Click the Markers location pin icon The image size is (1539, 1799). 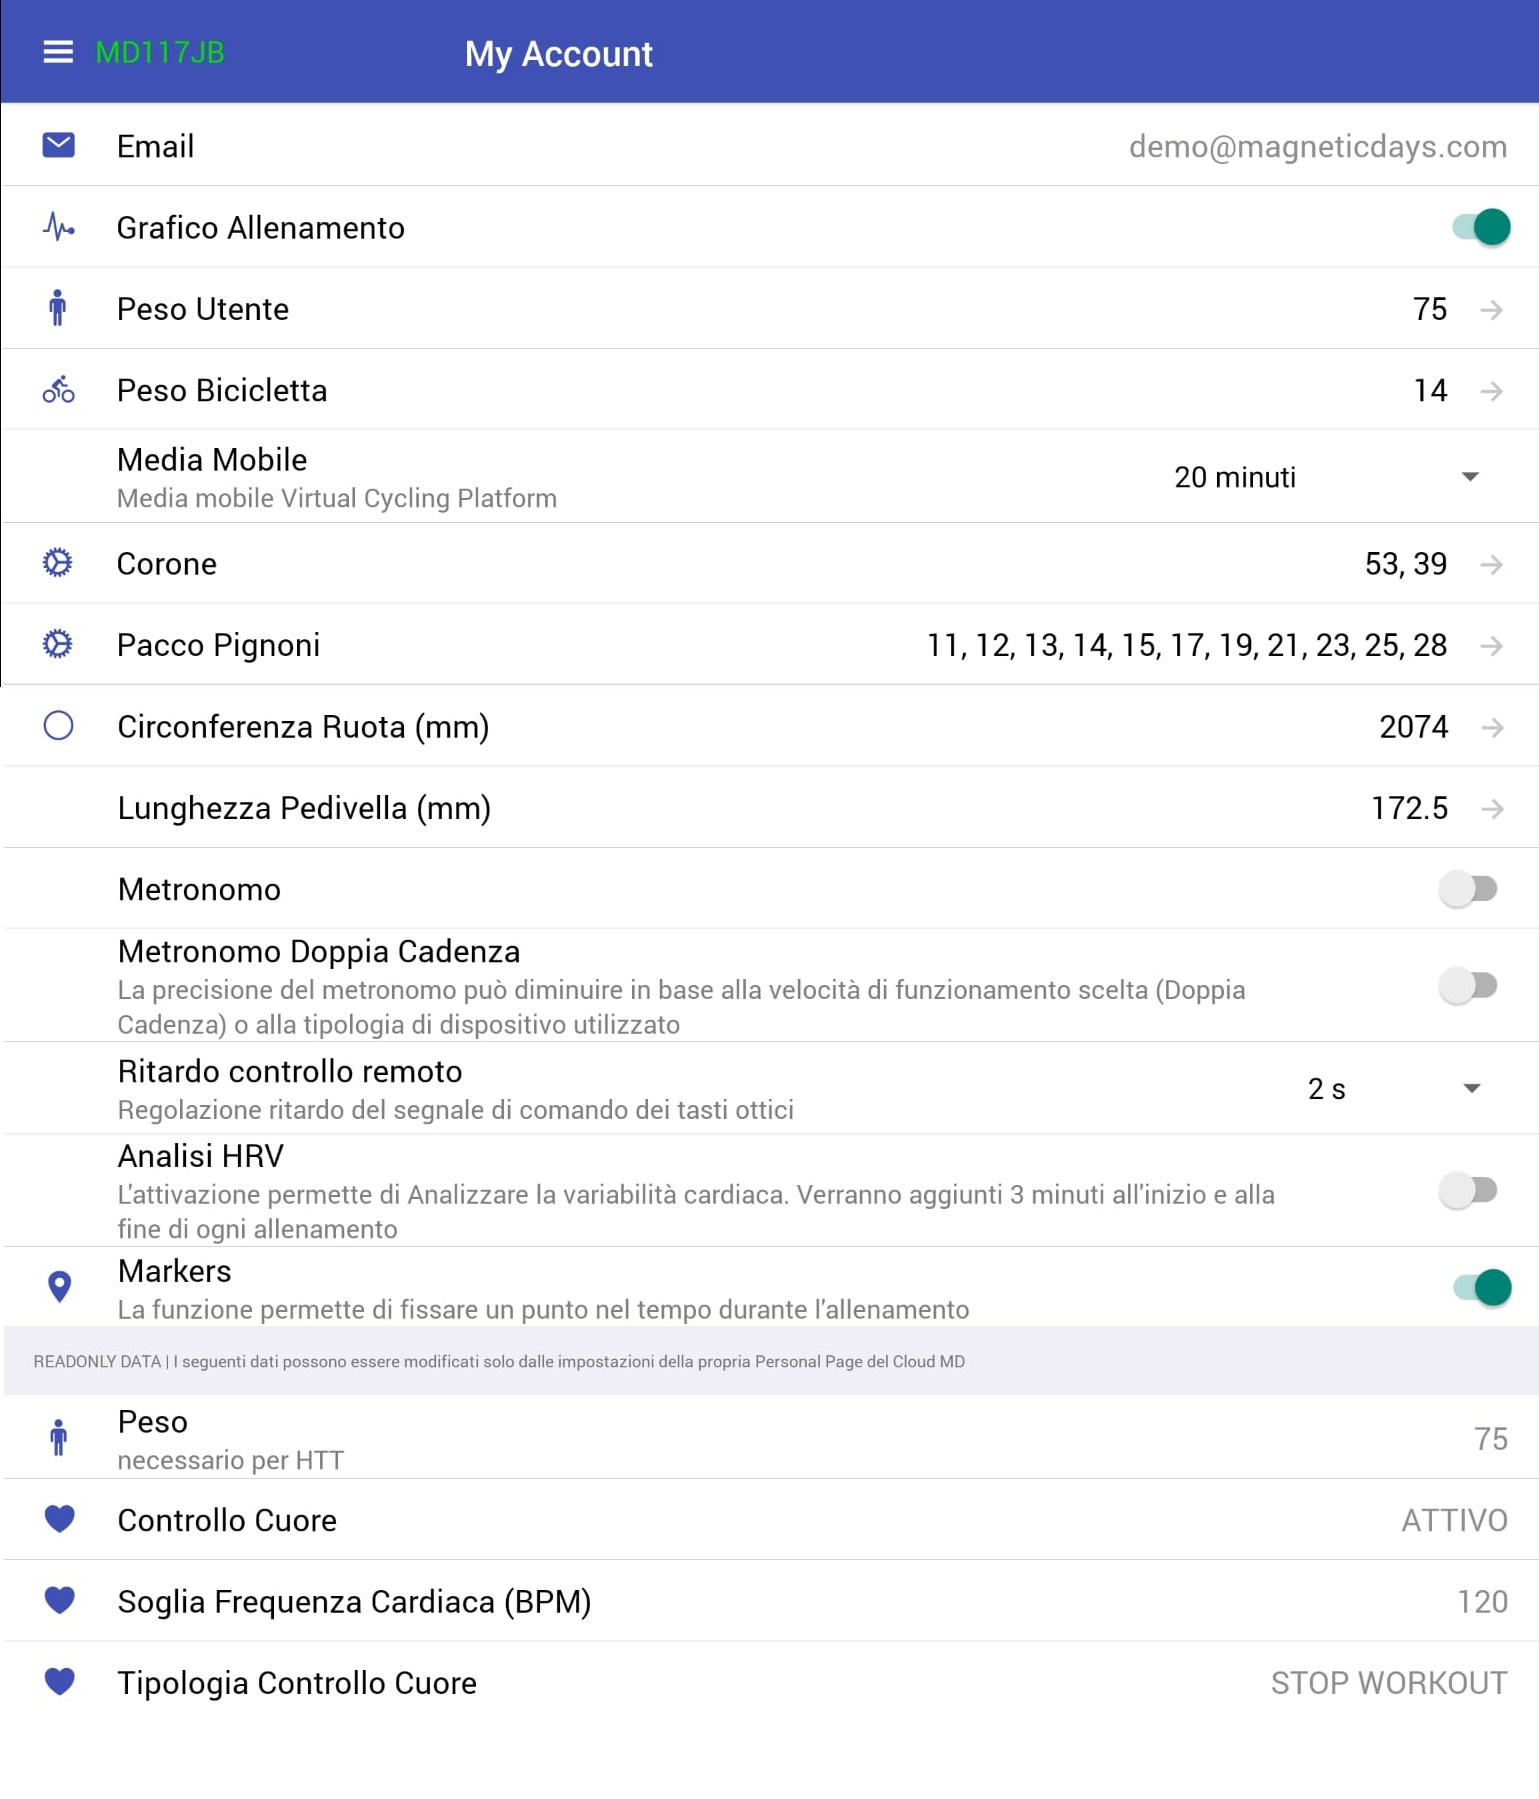pos(59,1287)
